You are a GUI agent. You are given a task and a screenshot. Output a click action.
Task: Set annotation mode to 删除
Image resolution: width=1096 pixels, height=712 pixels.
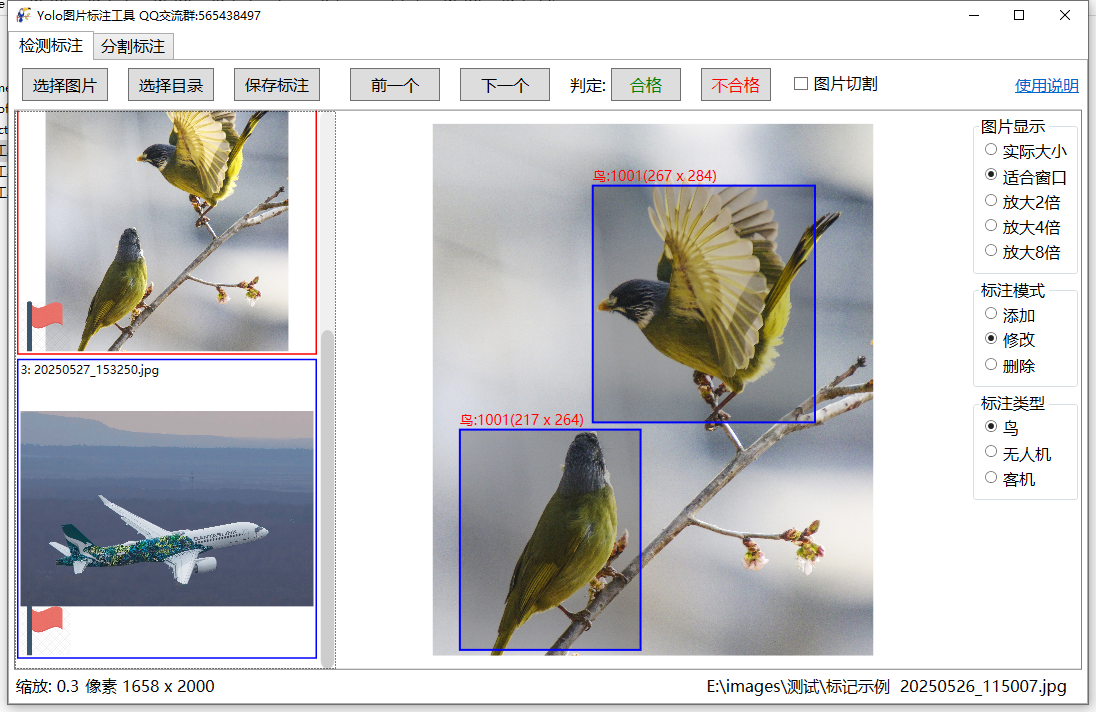pos(990,364)
